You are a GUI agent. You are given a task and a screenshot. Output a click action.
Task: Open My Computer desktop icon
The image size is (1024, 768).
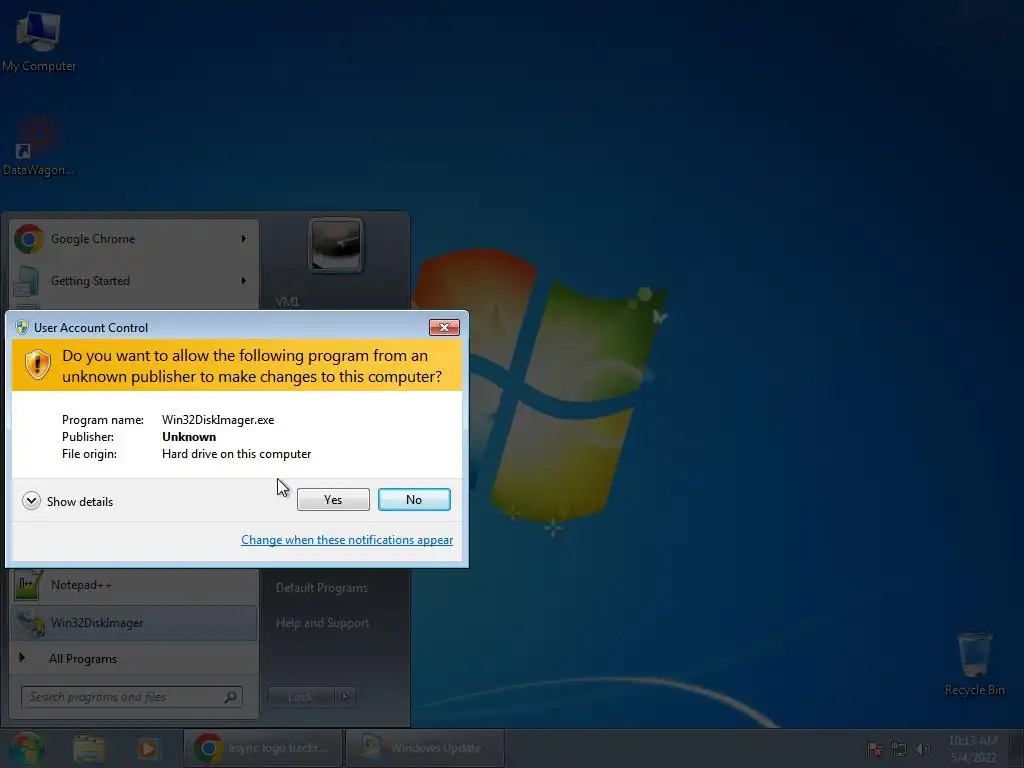coord(39,40)
